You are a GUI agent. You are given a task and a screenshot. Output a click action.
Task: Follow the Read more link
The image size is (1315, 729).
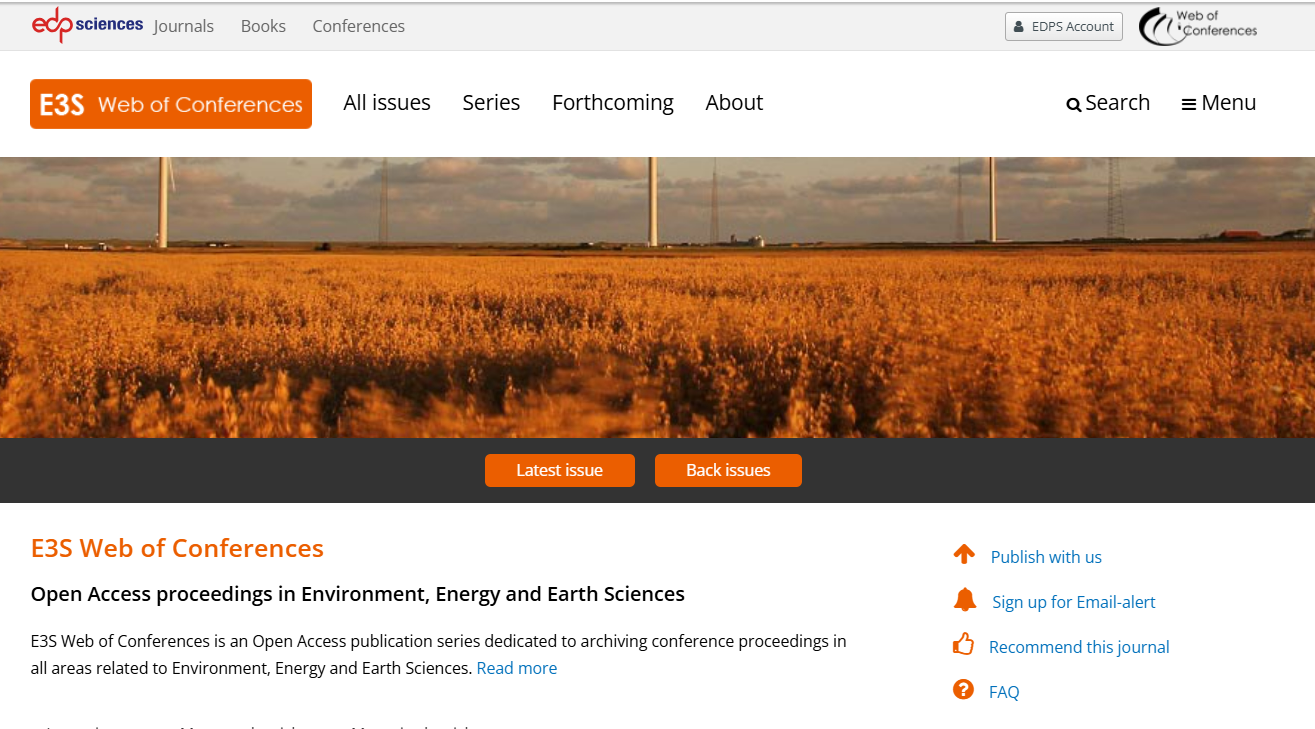(x=517, y=668)
